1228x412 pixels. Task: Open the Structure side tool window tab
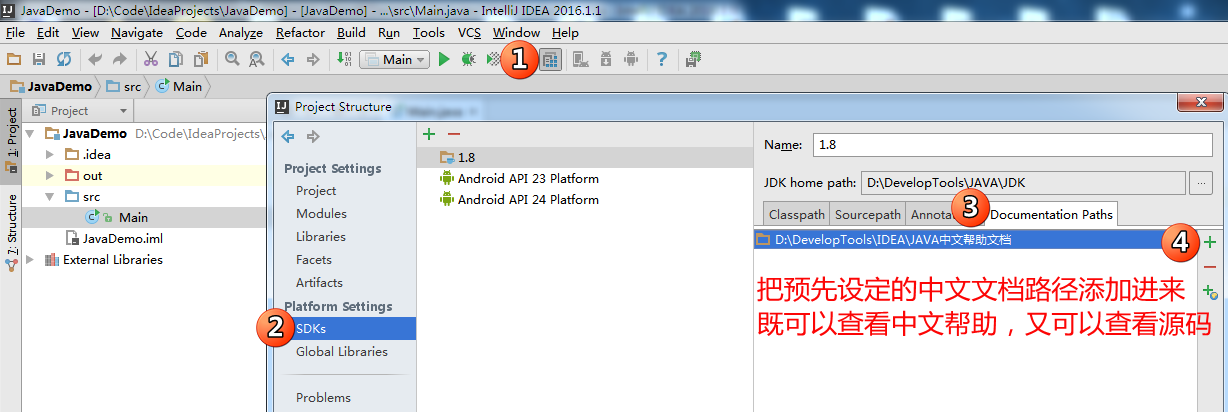11,233
